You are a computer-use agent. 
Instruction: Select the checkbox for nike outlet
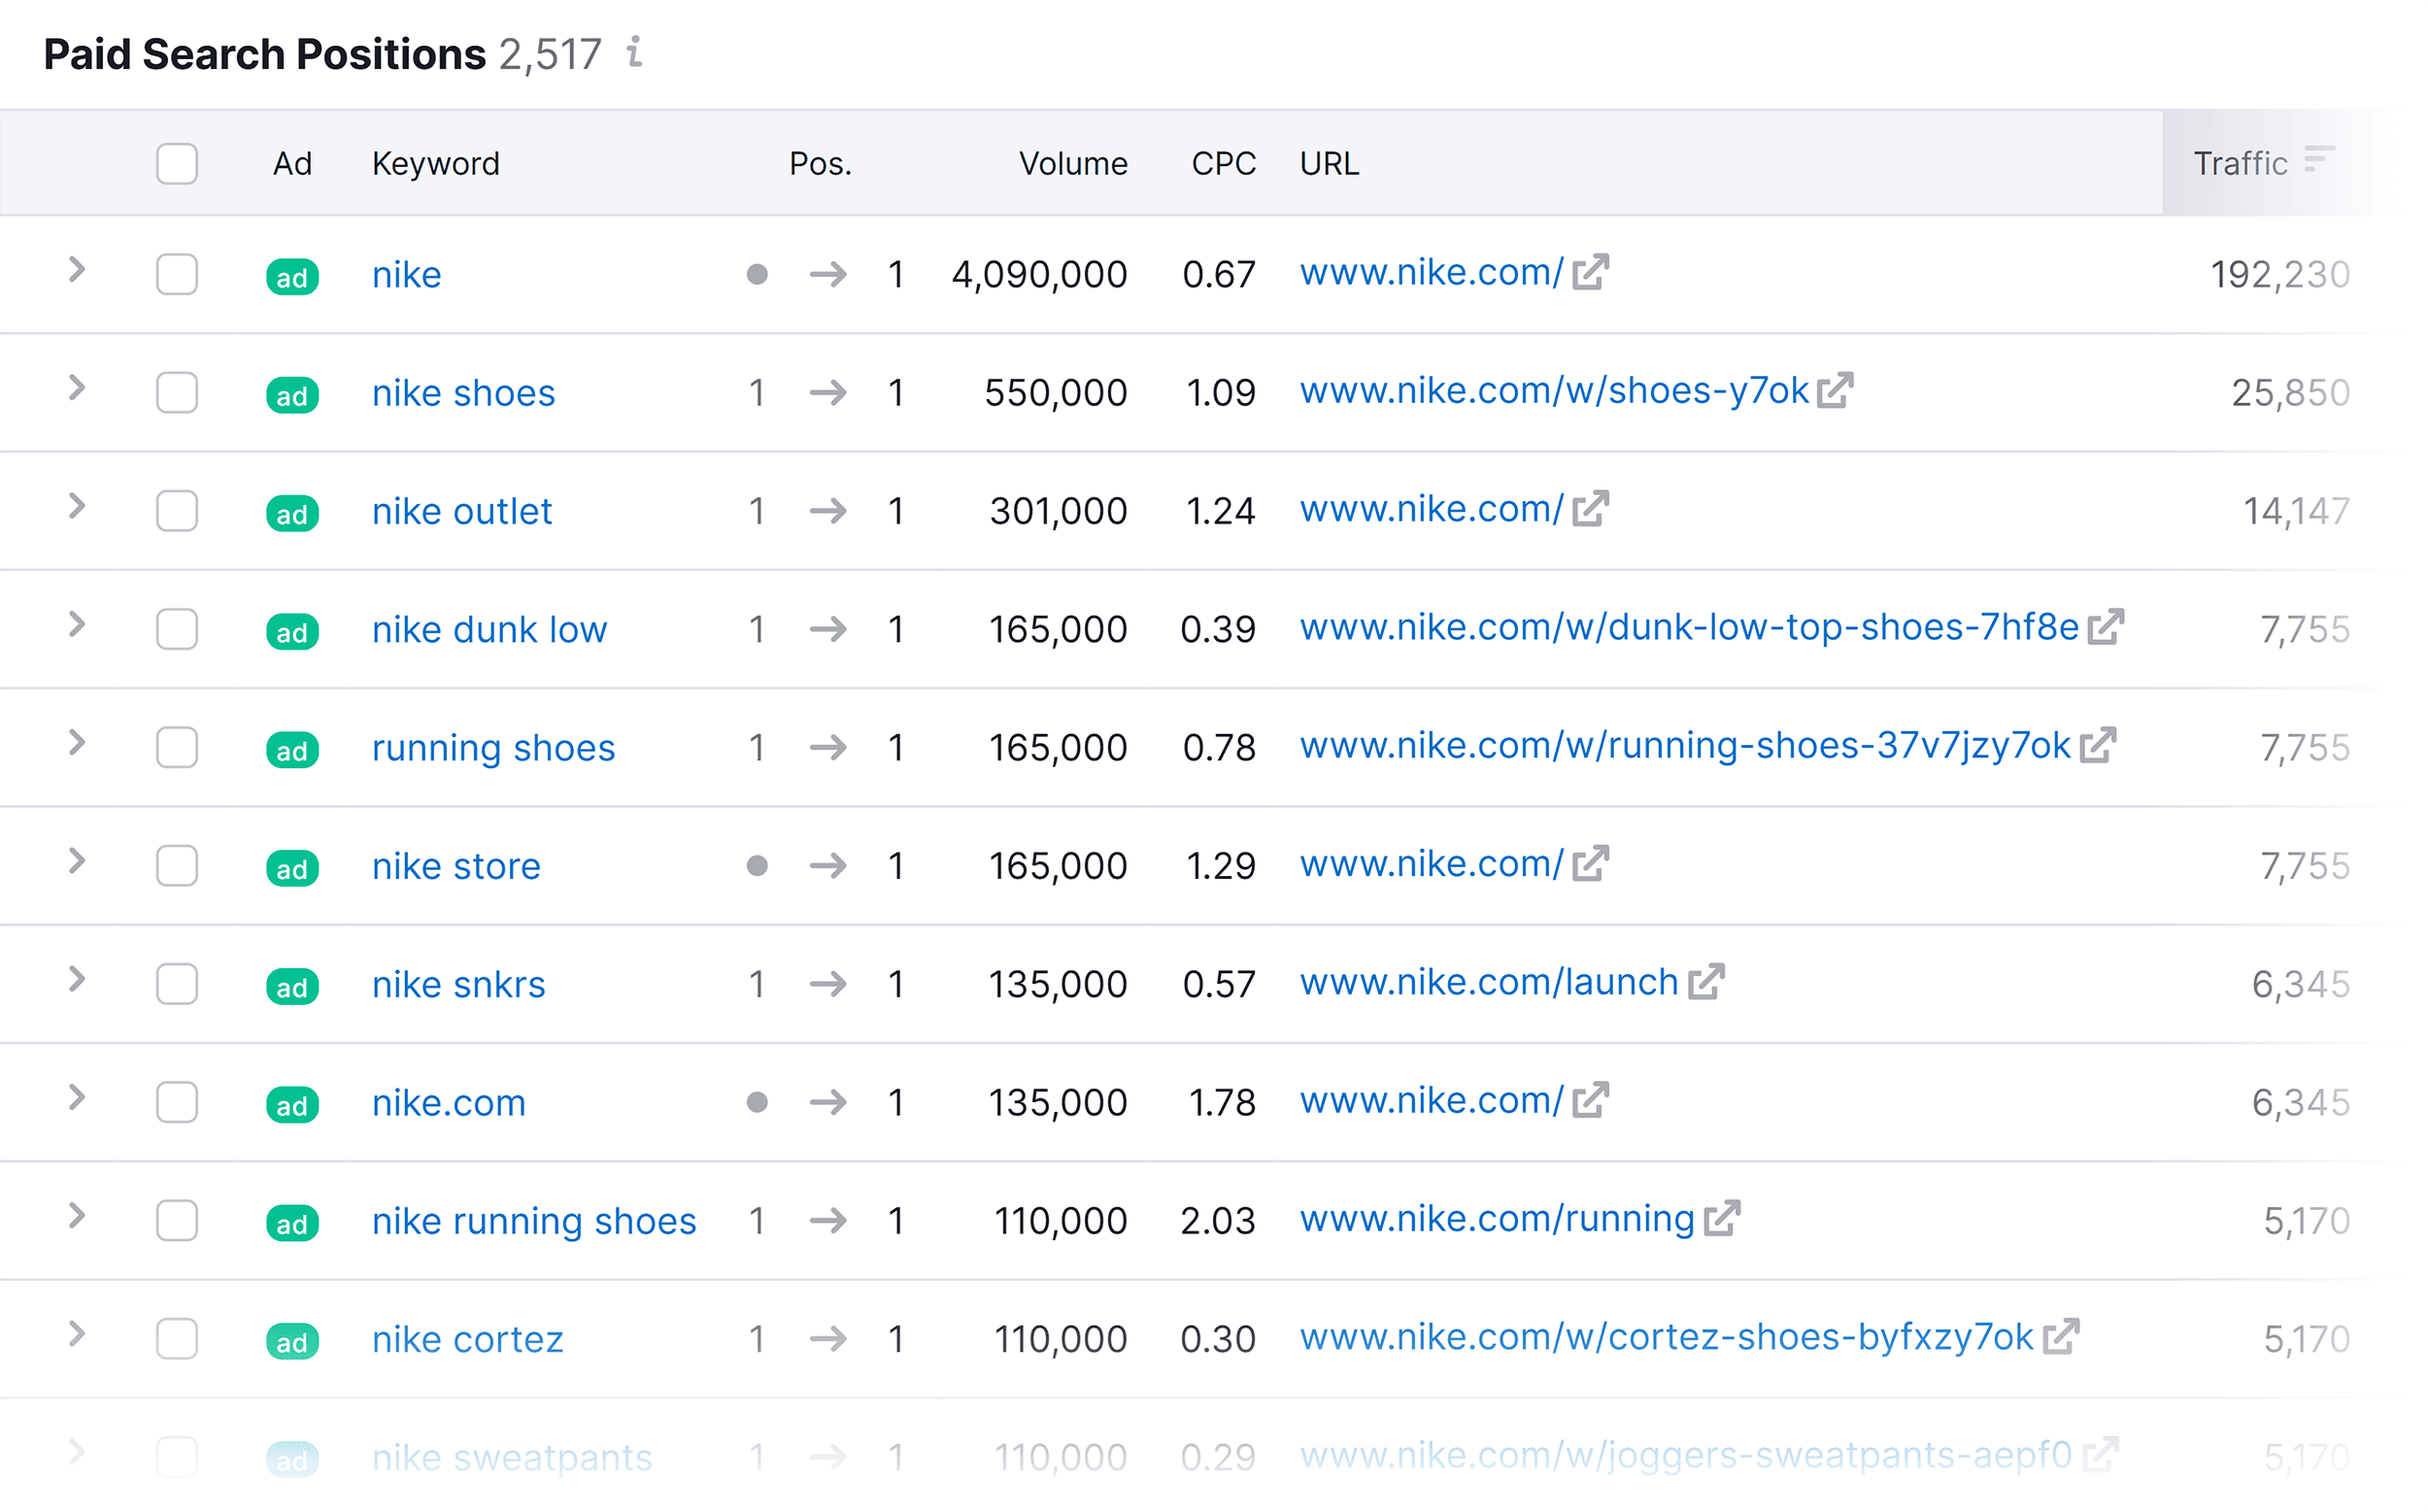[176, 513]
